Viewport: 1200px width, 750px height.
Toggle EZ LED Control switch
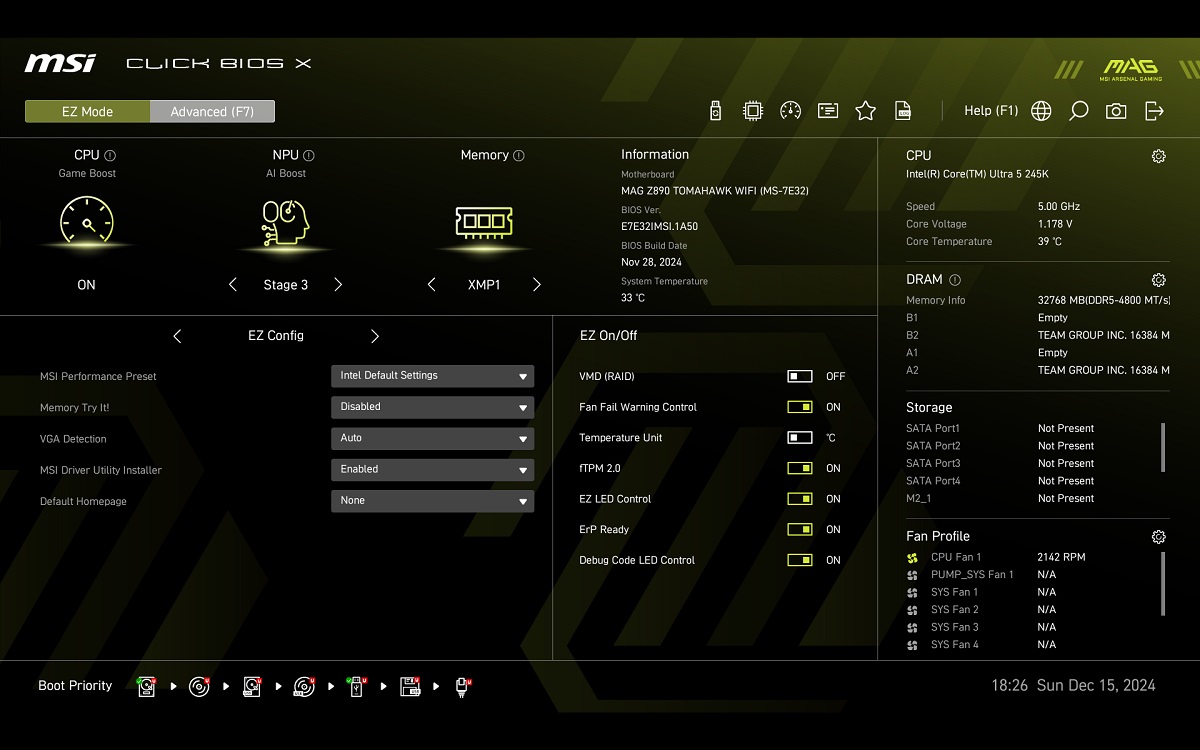(x=800, y=499)
